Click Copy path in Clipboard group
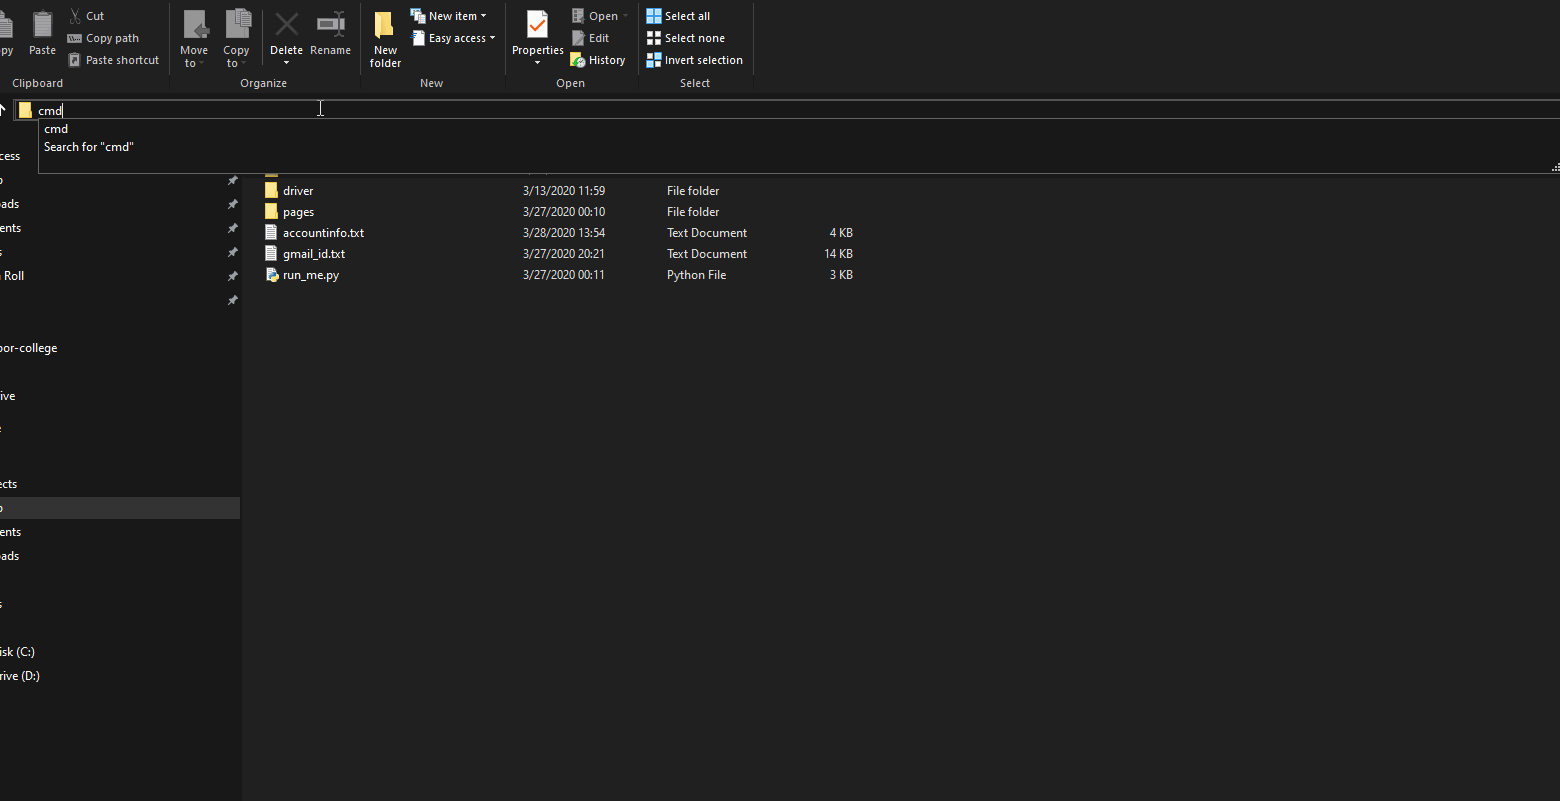 pos(103,38)
